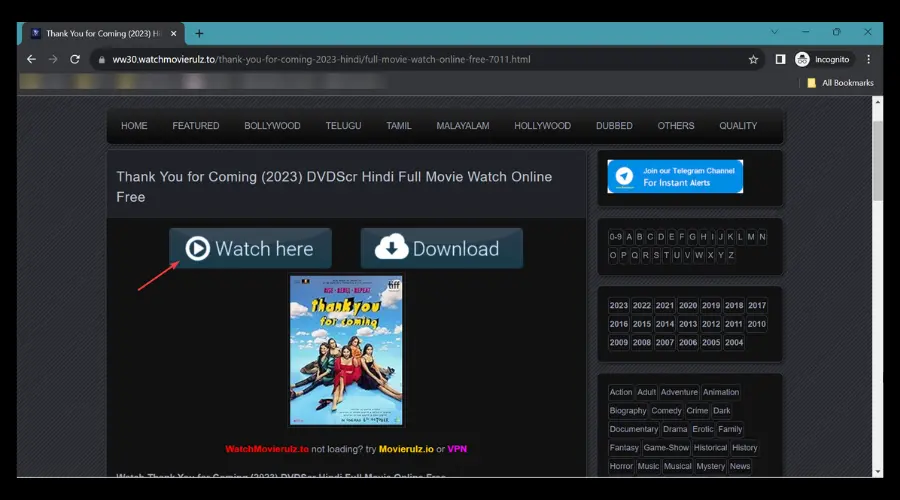Choose the Crime genre tag
900x500 pixels.
[x=697, y=410]
